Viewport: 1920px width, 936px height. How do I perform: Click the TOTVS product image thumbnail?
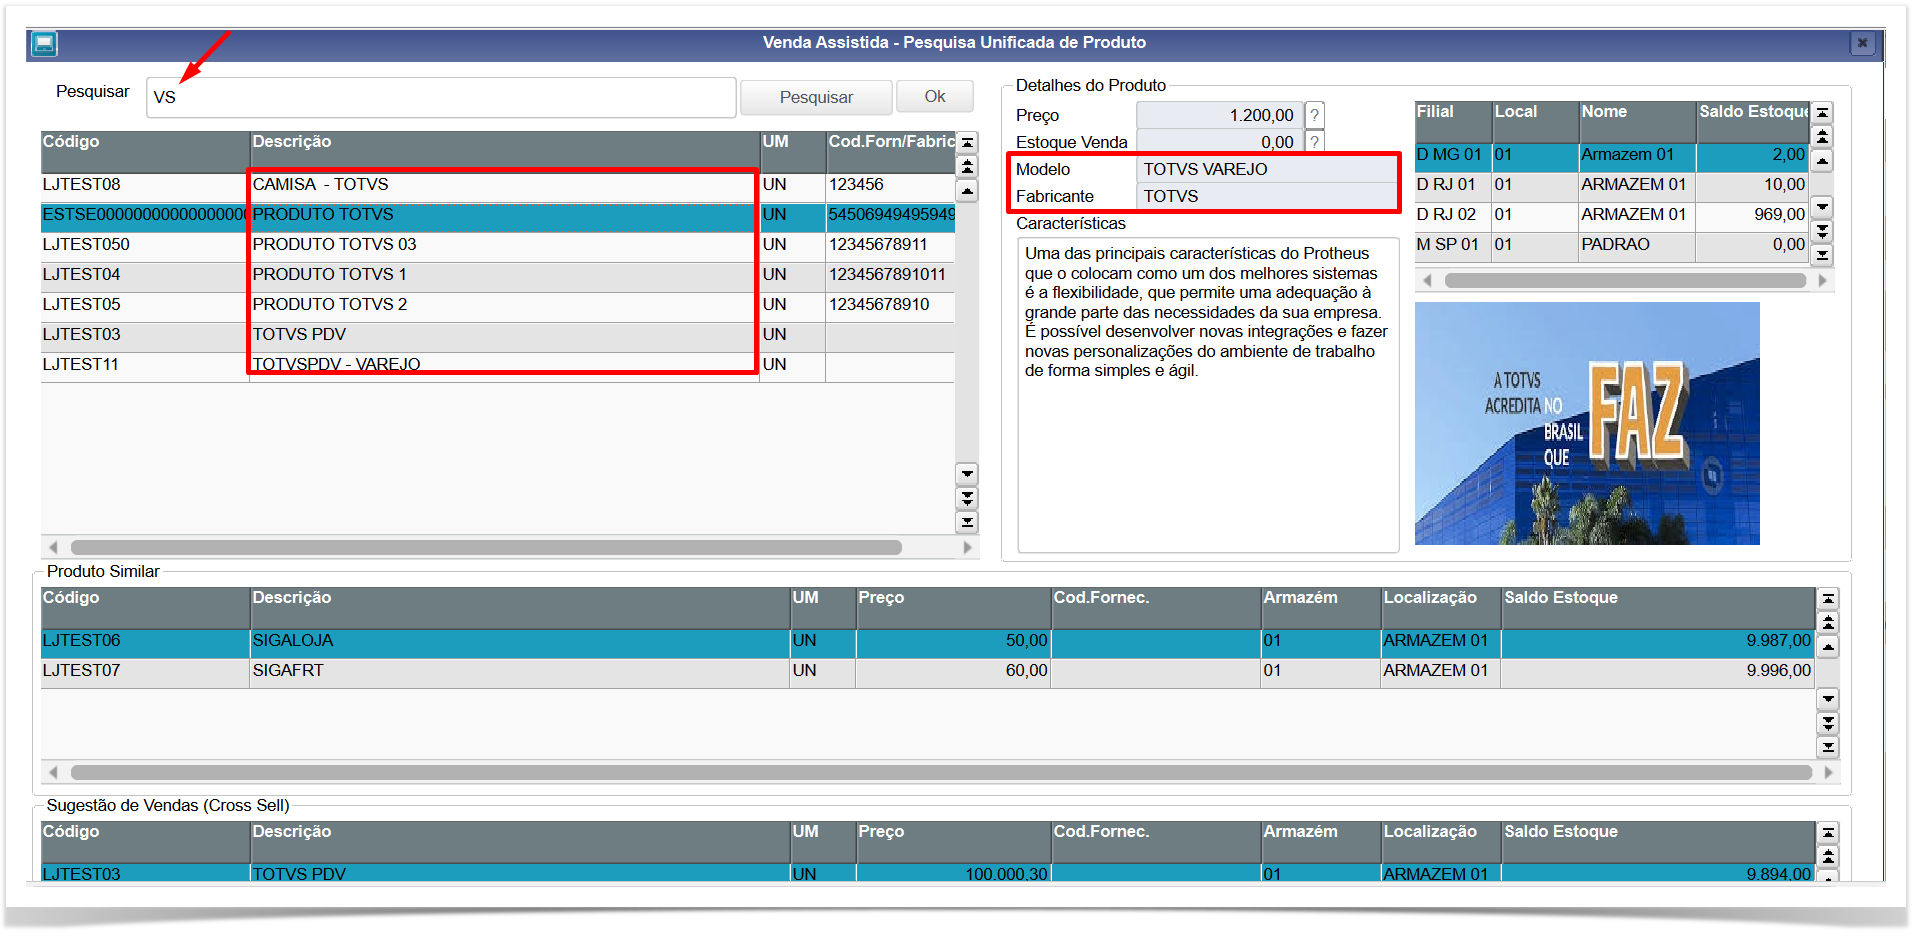[1587, 423]
